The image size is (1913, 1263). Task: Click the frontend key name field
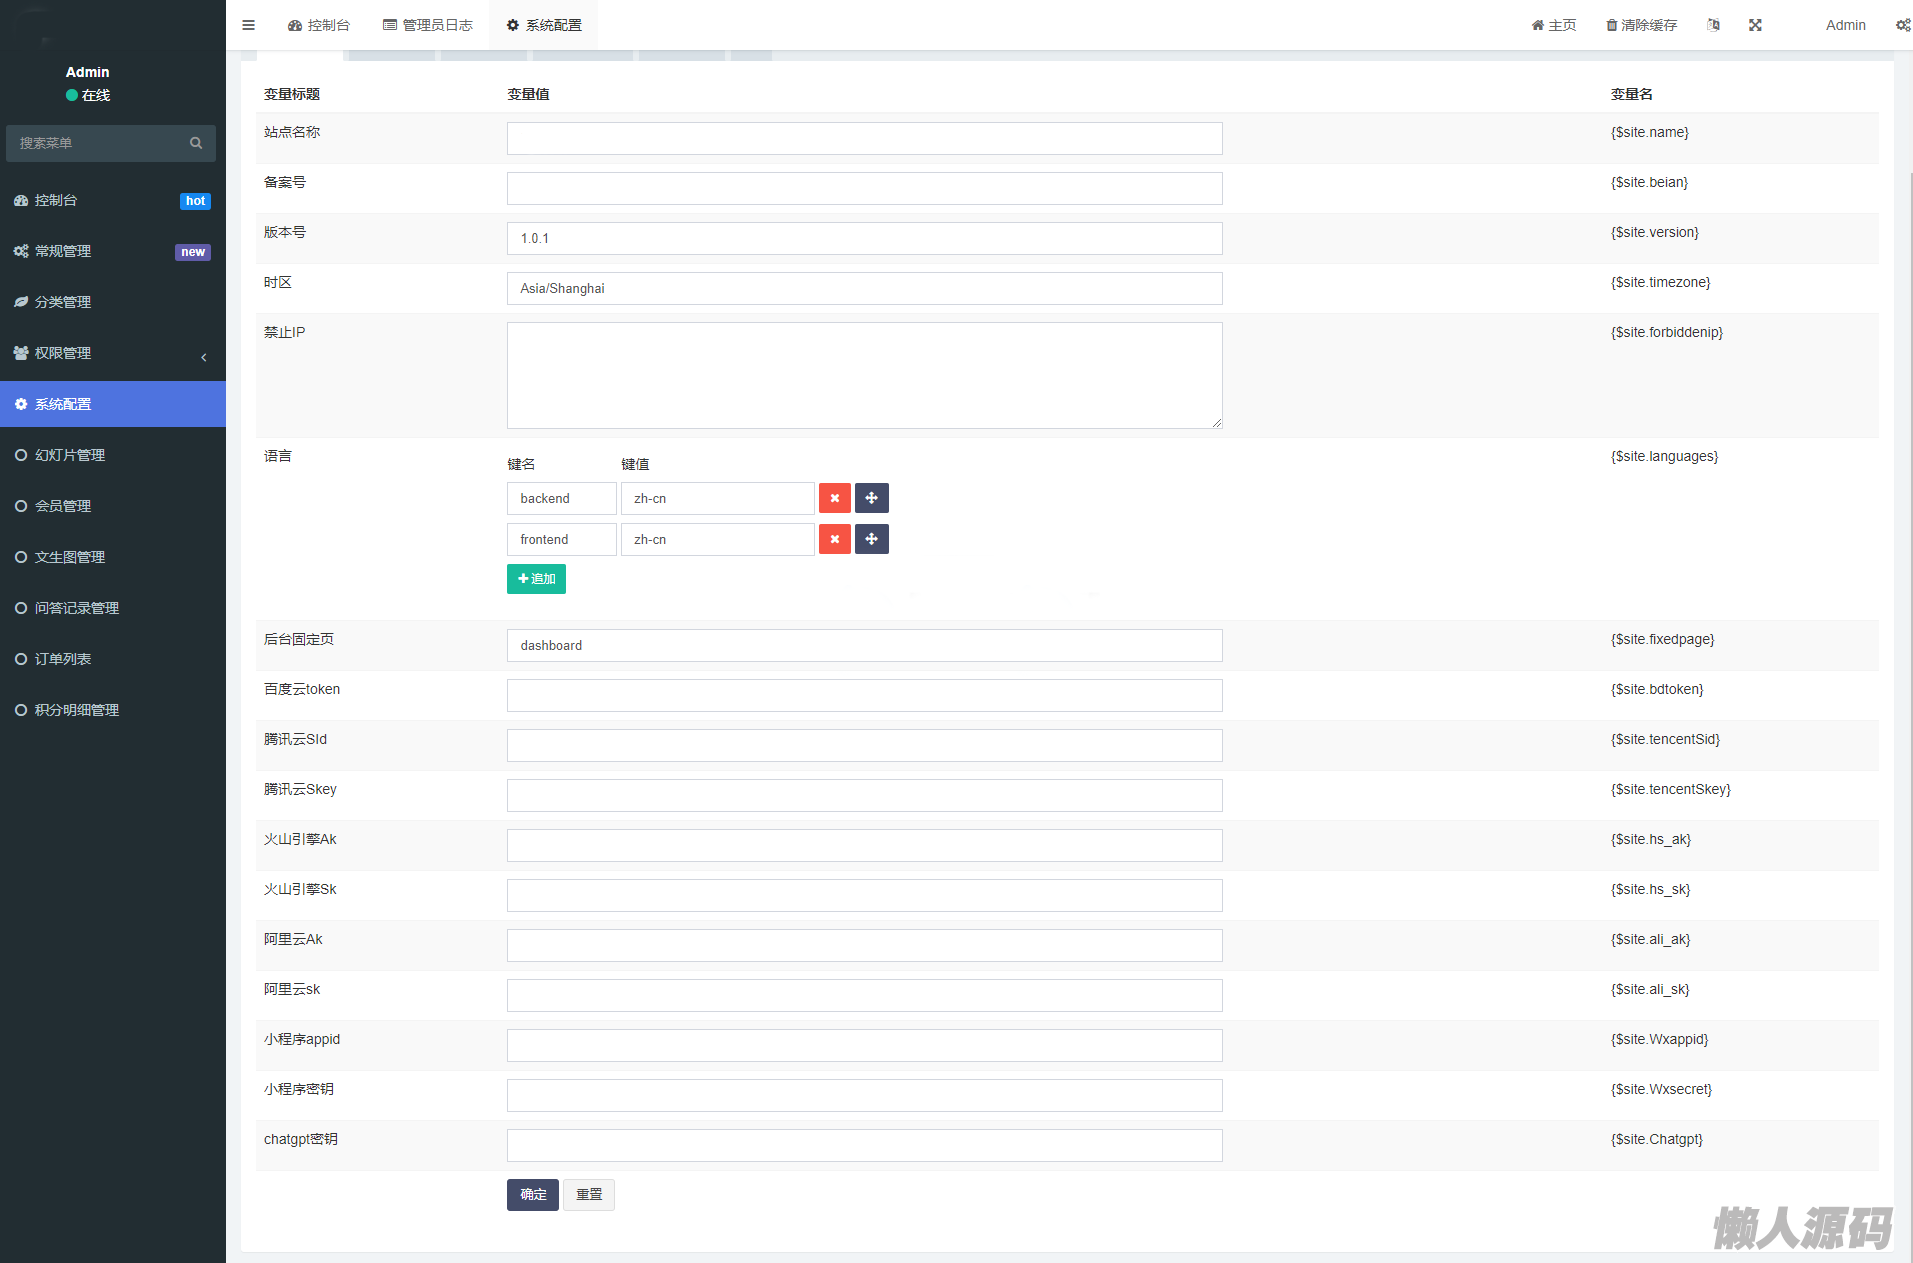562,539
